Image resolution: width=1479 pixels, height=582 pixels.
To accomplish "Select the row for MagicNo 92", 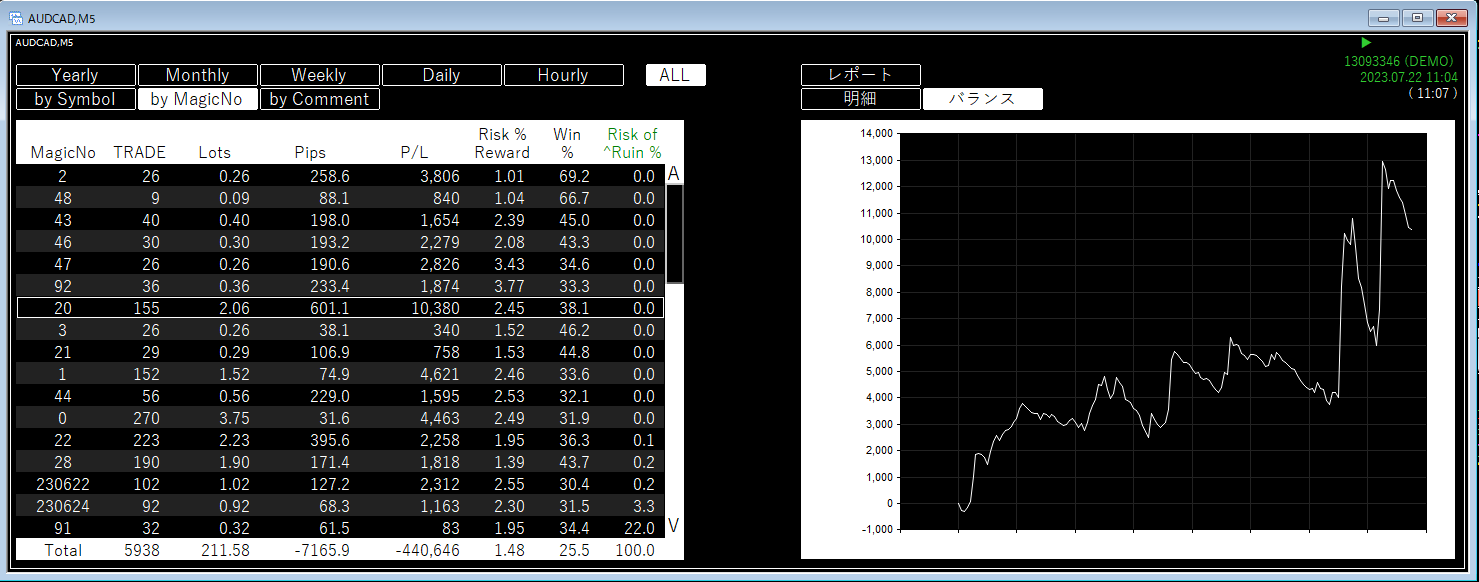I will [340, 286].
